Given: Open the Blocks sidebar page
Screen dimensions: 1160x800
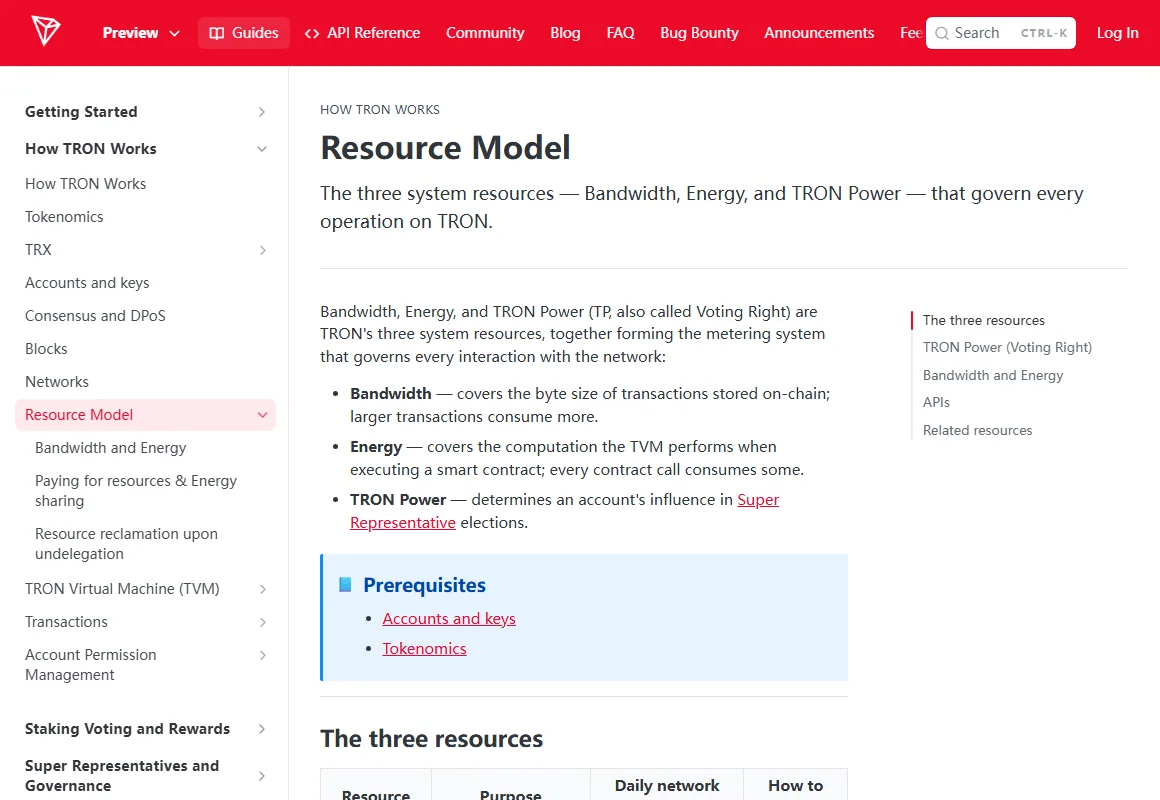Looking at the screenshot, I should click(46, 349).
